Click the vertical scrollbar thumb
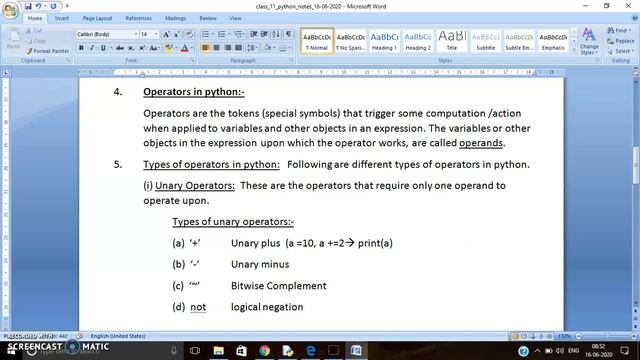The width and height of the screenshot is (640, 360). pyautogui.click(x=636, y=165)
